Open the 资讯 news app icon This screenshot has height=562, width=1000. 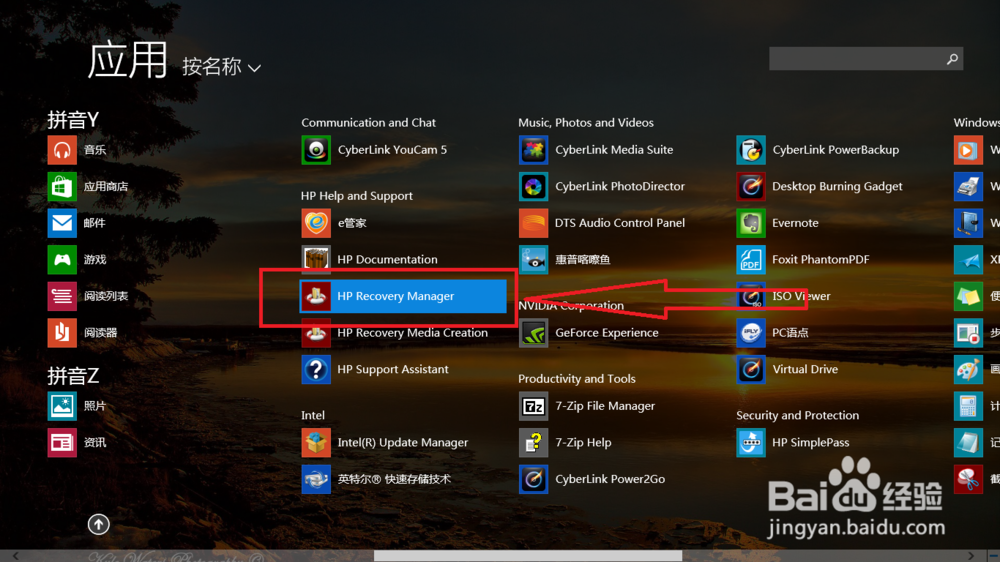(62, 442)
